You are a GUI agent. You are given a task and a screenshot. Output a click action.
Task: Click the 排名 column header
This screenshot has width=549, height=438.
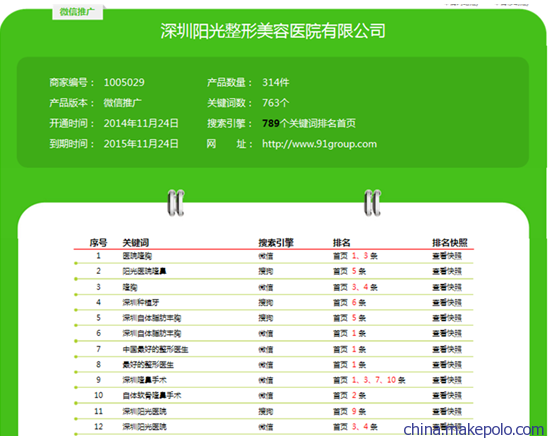[x=341, y=242]
